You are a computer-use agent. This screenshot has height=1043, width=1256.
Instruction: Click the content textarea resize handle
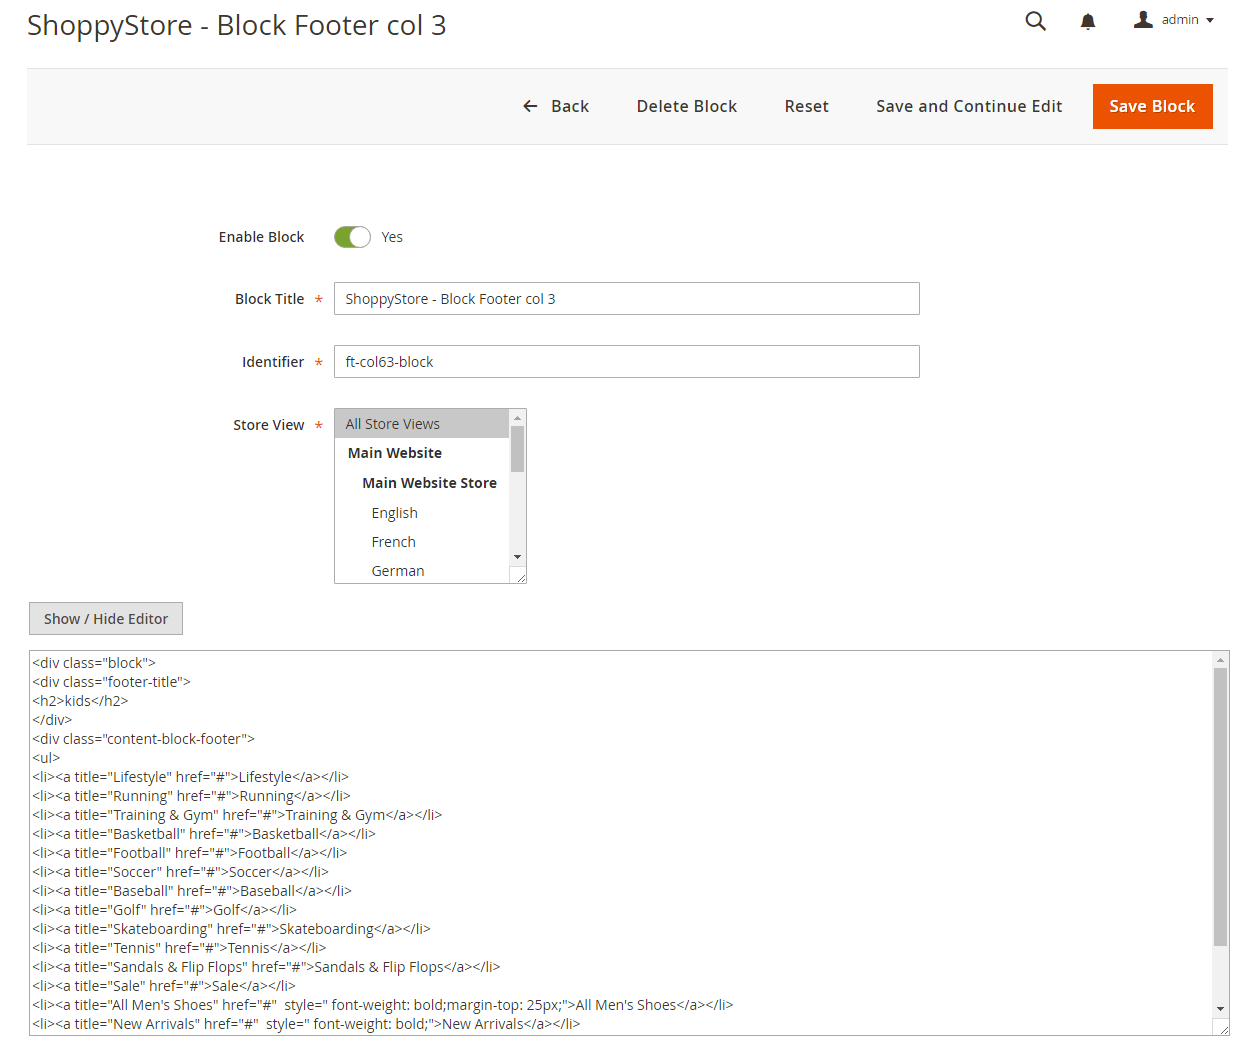1222,1028
